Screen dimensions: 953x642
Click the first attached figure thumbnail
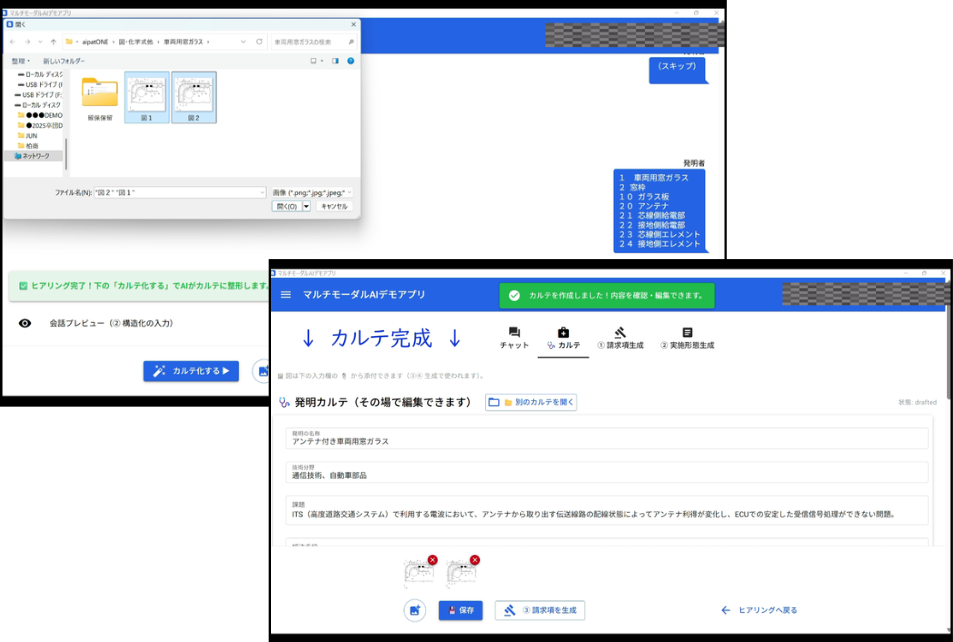point(419,575)
